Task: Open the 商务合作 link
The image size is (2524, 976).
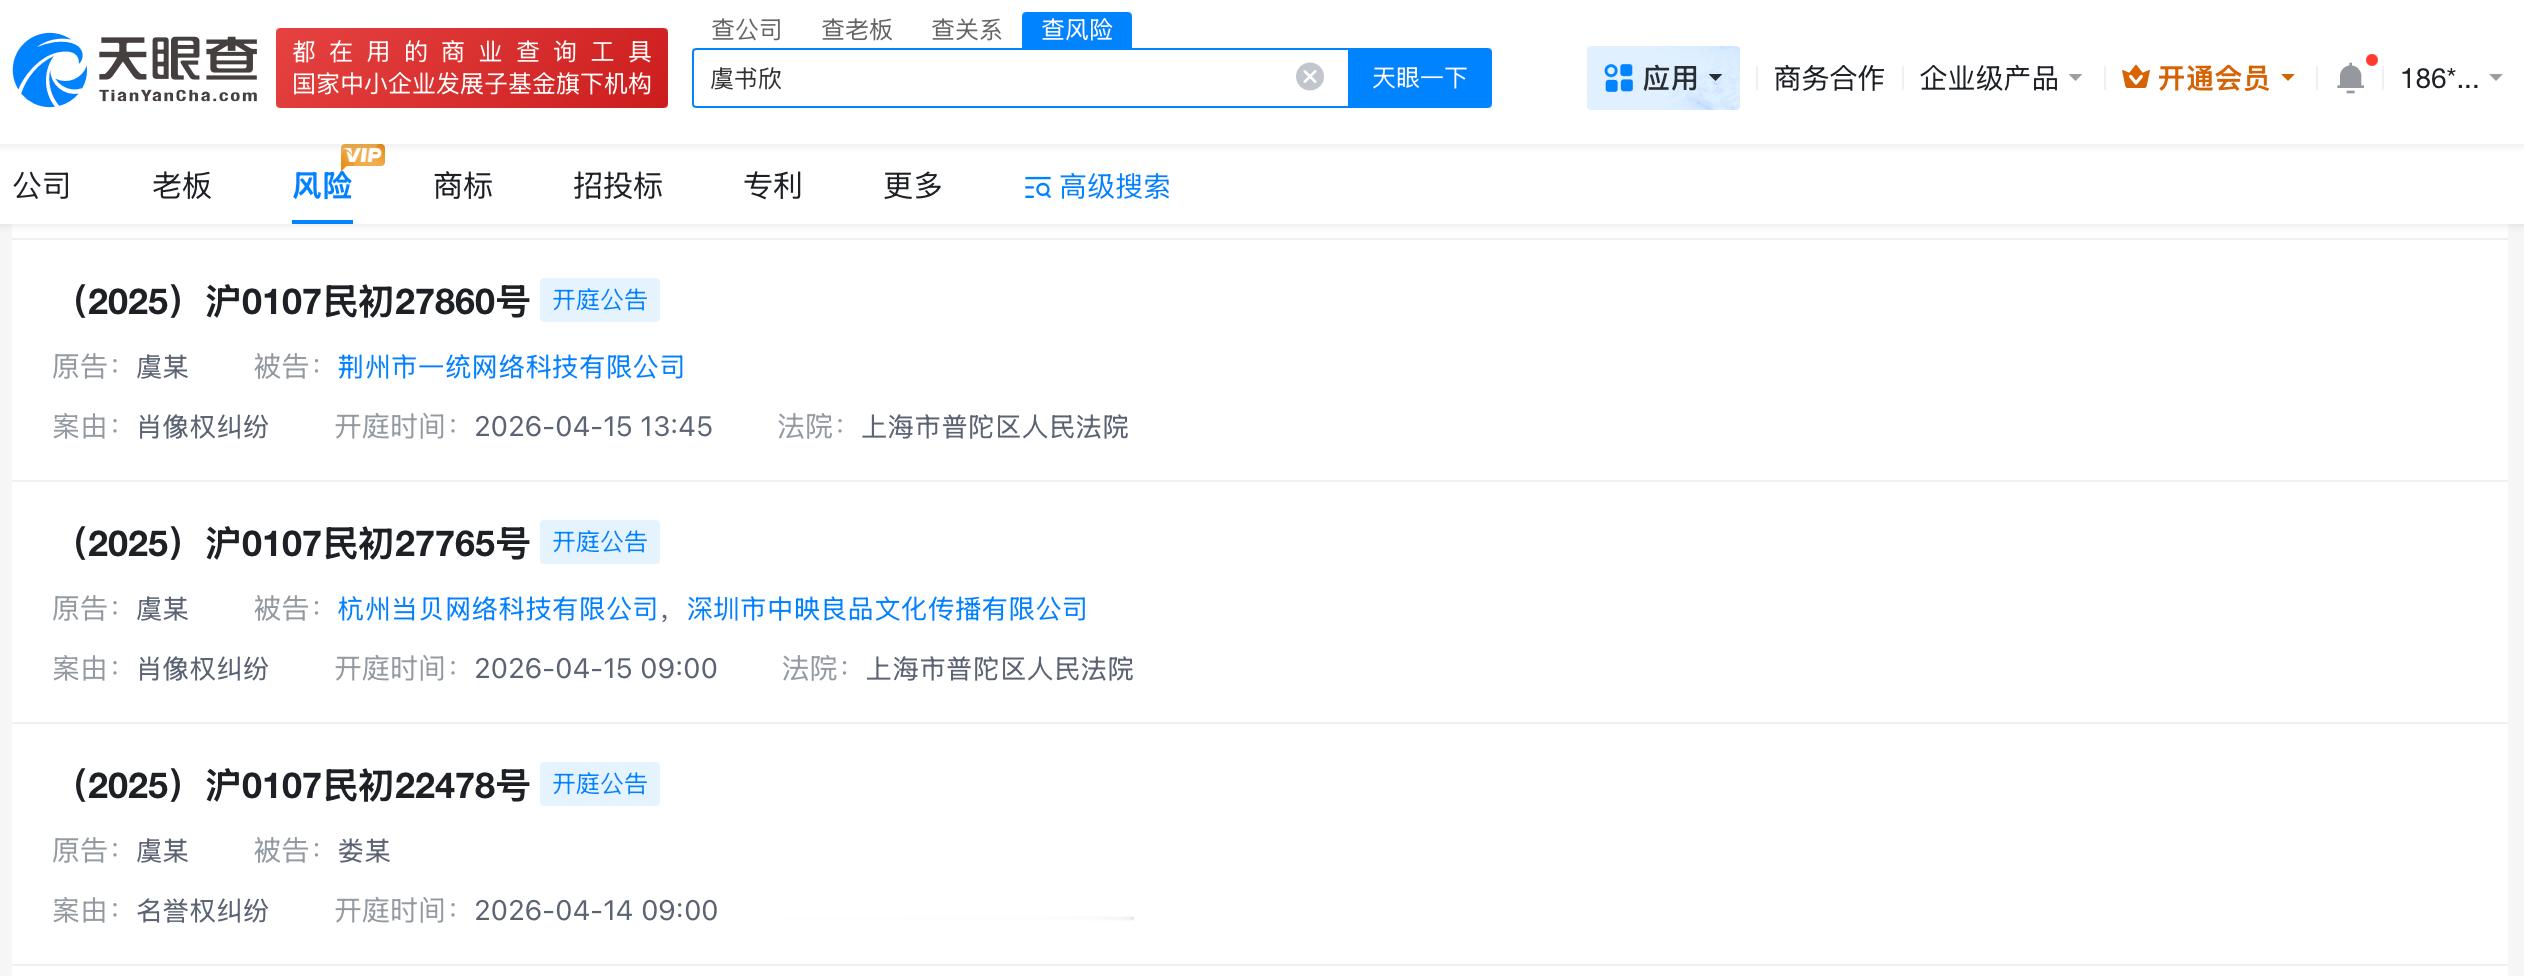Action: click(x=1829, y=78)
